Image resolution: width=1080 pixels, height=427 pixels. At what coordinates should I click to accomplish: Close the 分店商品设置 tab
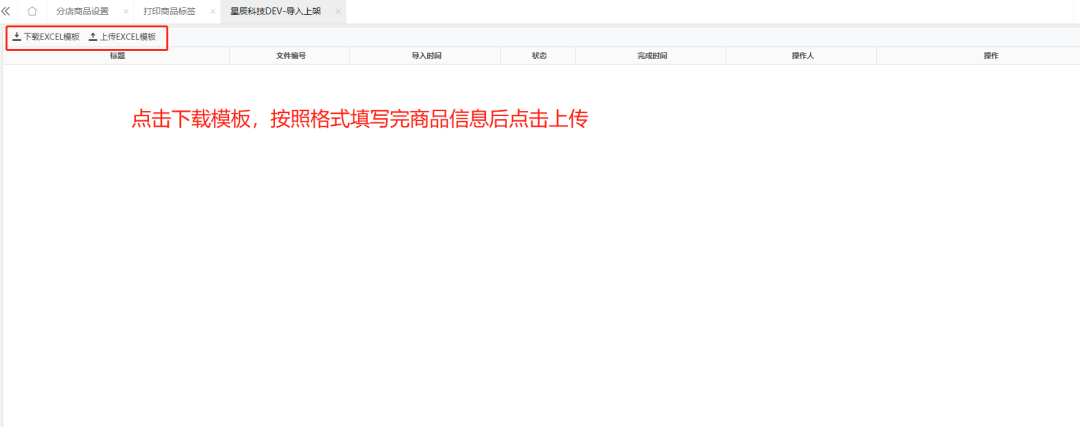pos(125,12)
